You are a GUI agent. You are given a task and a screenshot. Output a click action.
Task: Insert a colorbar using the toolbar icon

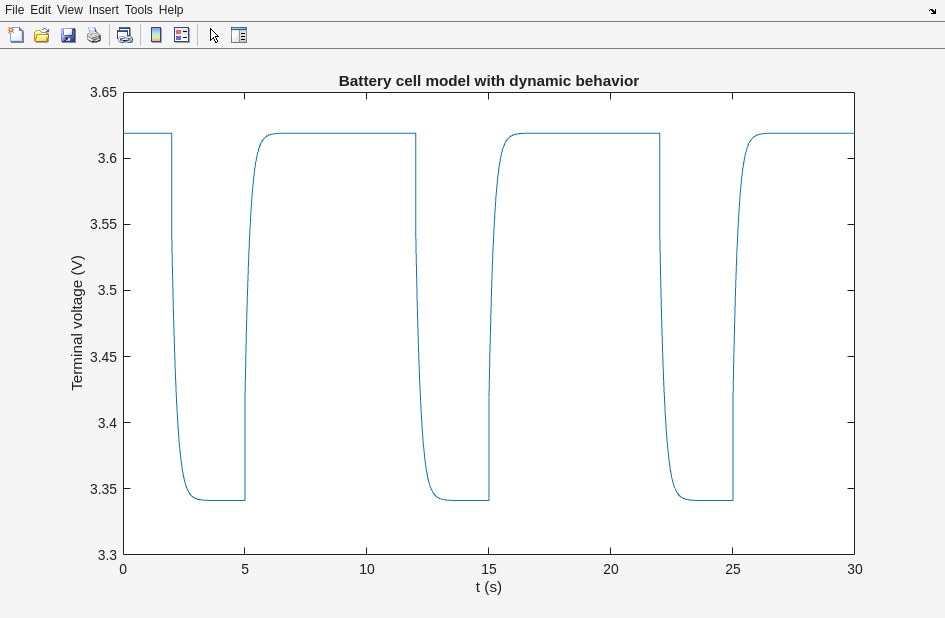coord(156,35)
